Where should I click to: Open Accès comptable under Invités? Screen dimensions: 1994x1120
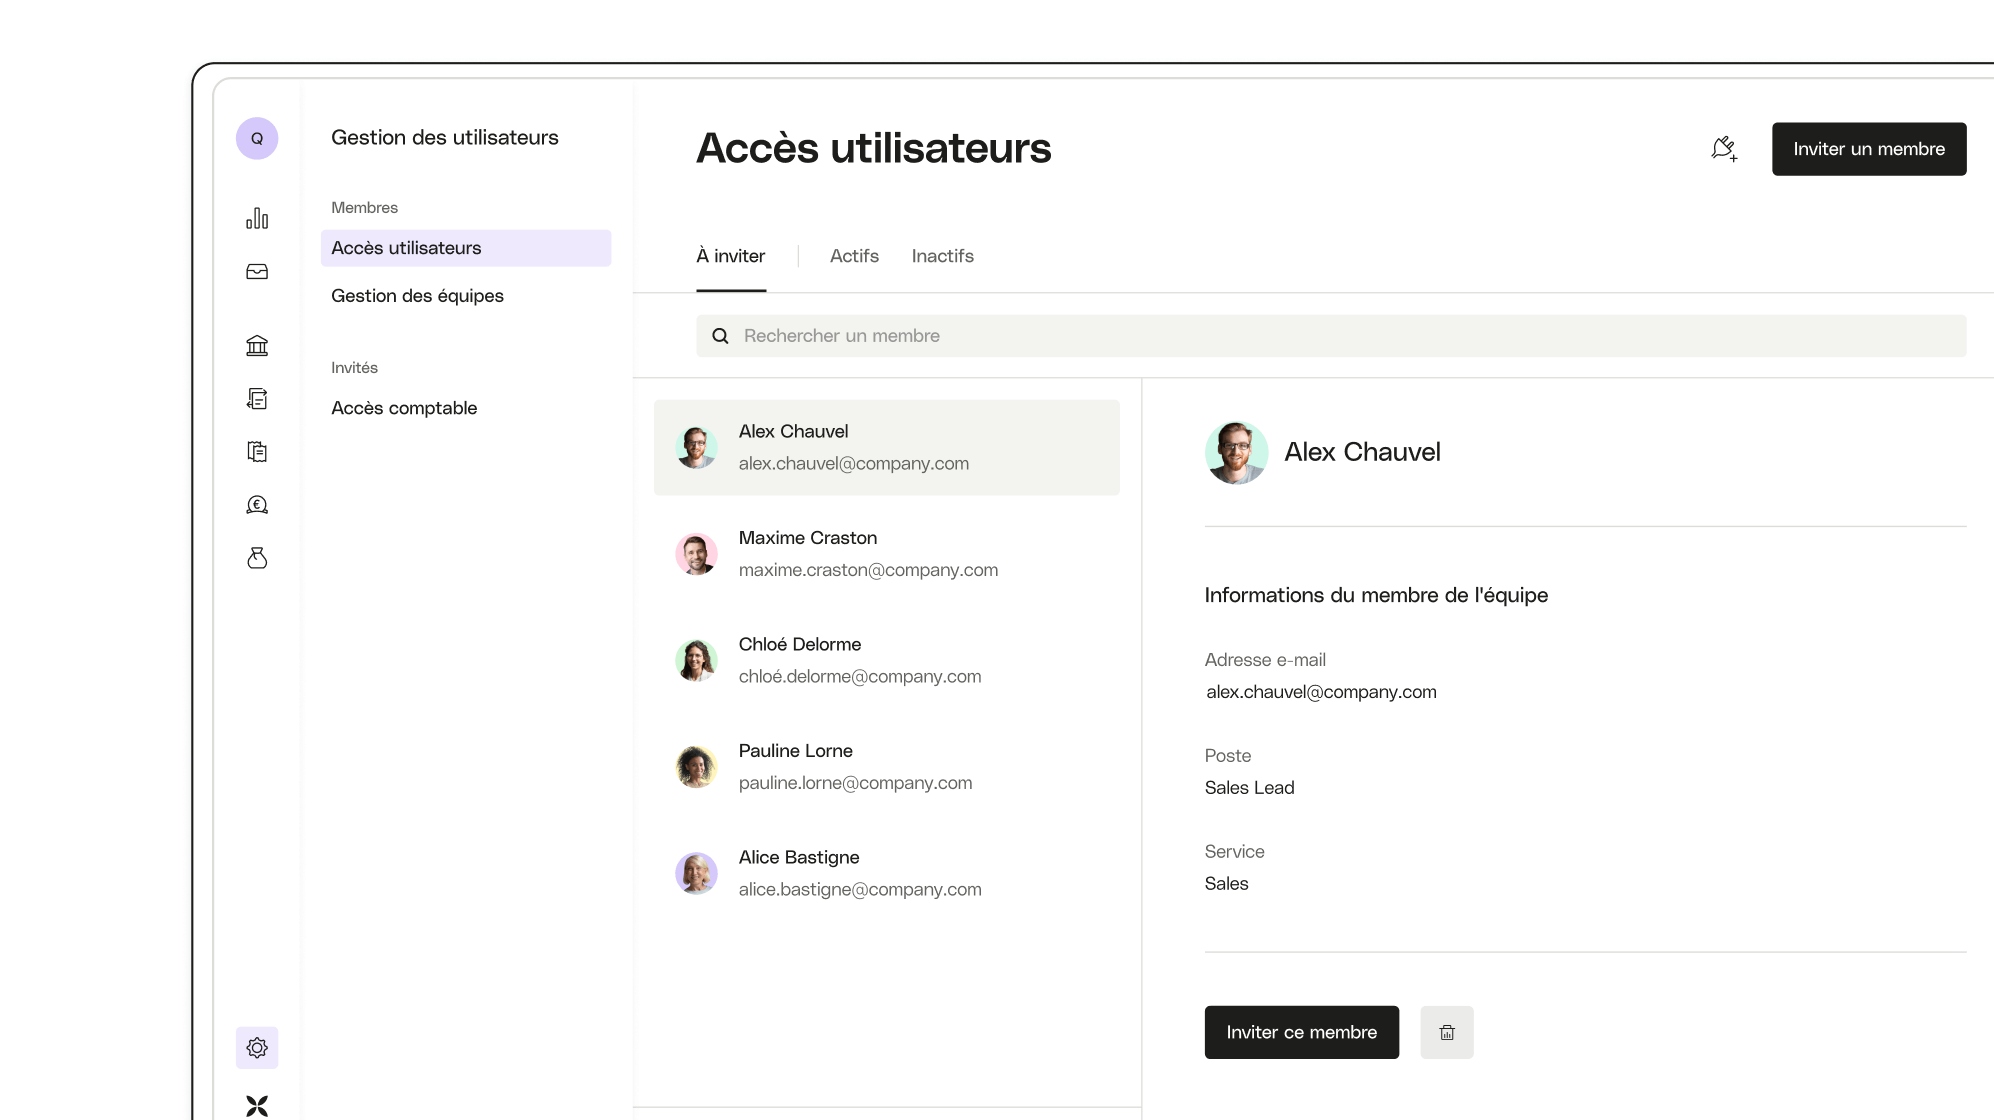(x=404, y=408)
